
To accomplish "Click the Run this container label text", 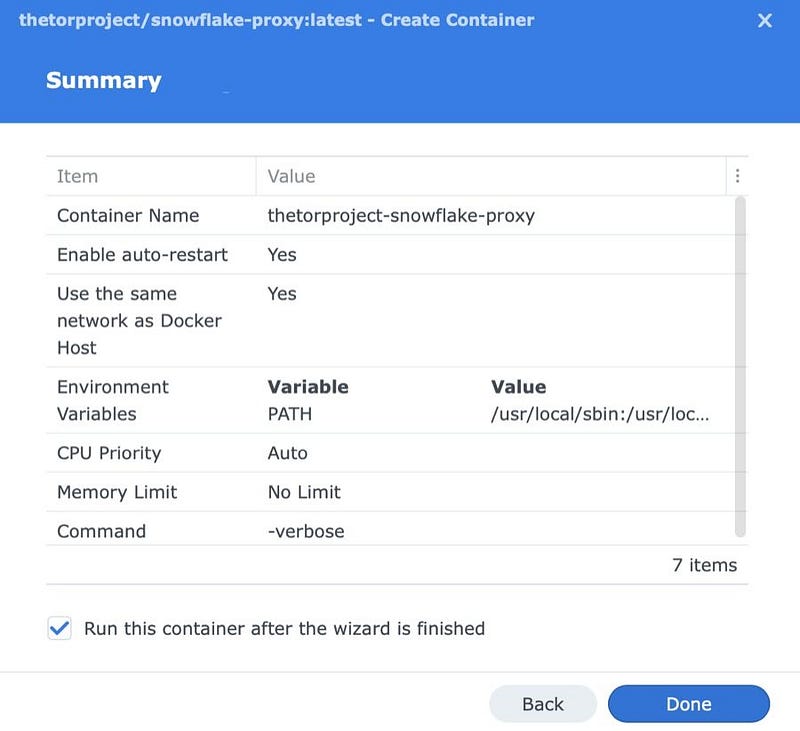I will (284, 628).
